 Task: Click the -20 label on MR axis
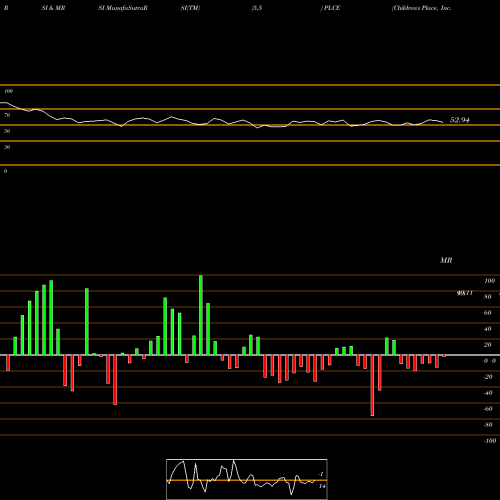tap(488, 377)
